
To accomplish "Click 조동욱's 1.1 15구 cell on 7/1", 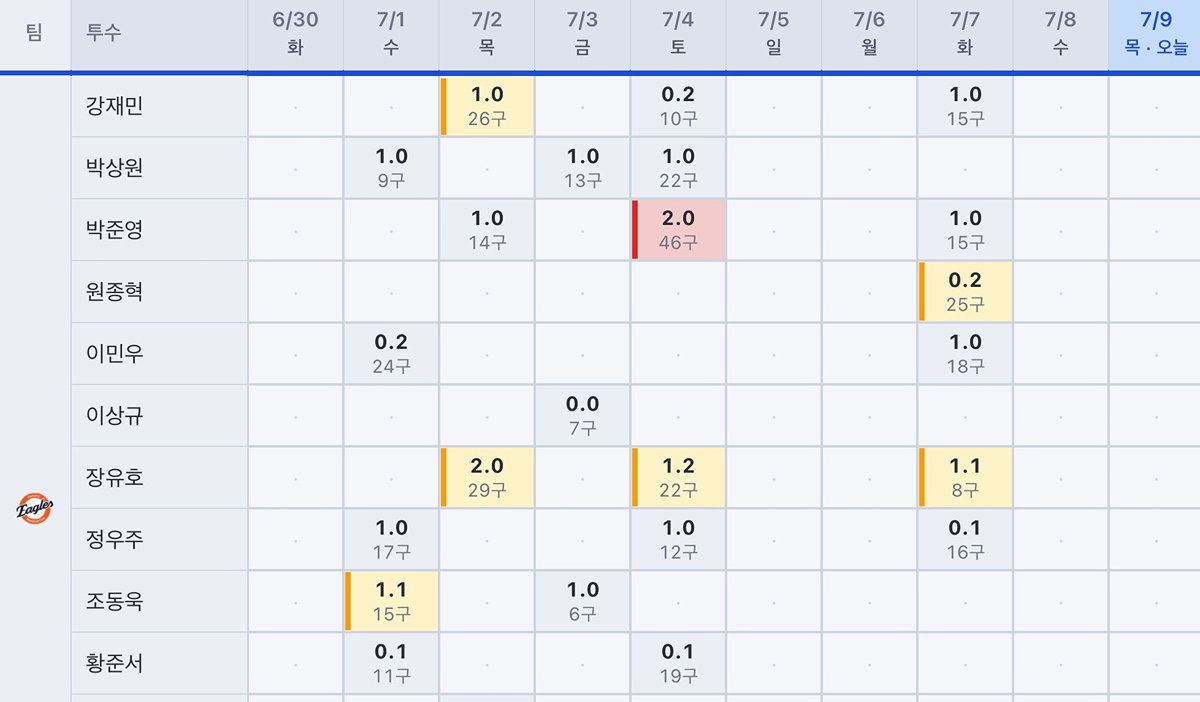I will (391, 602).
